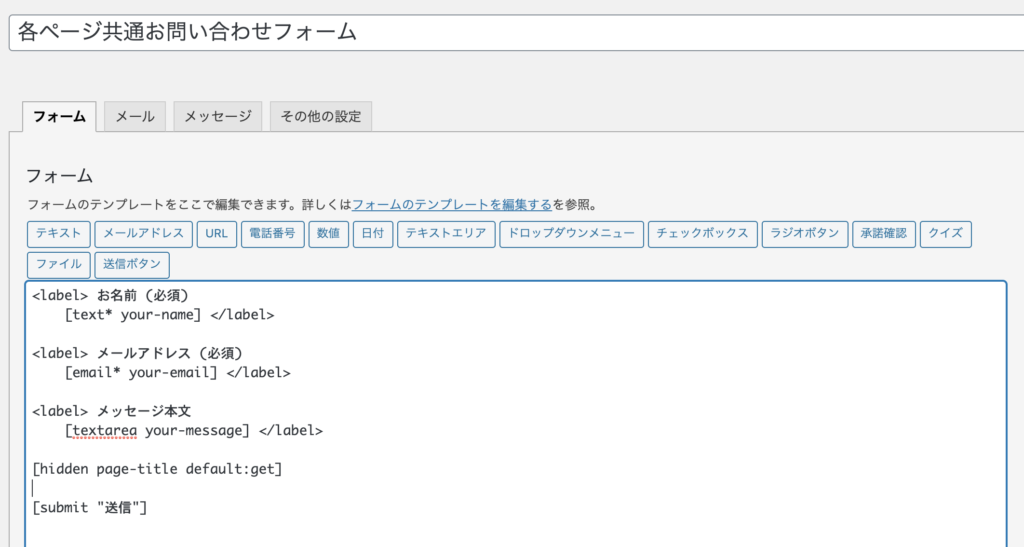Viewport: 1024px width, 547px height.
Task: Add a ドロップダウンメニュー tag
Action: (571, 234)
